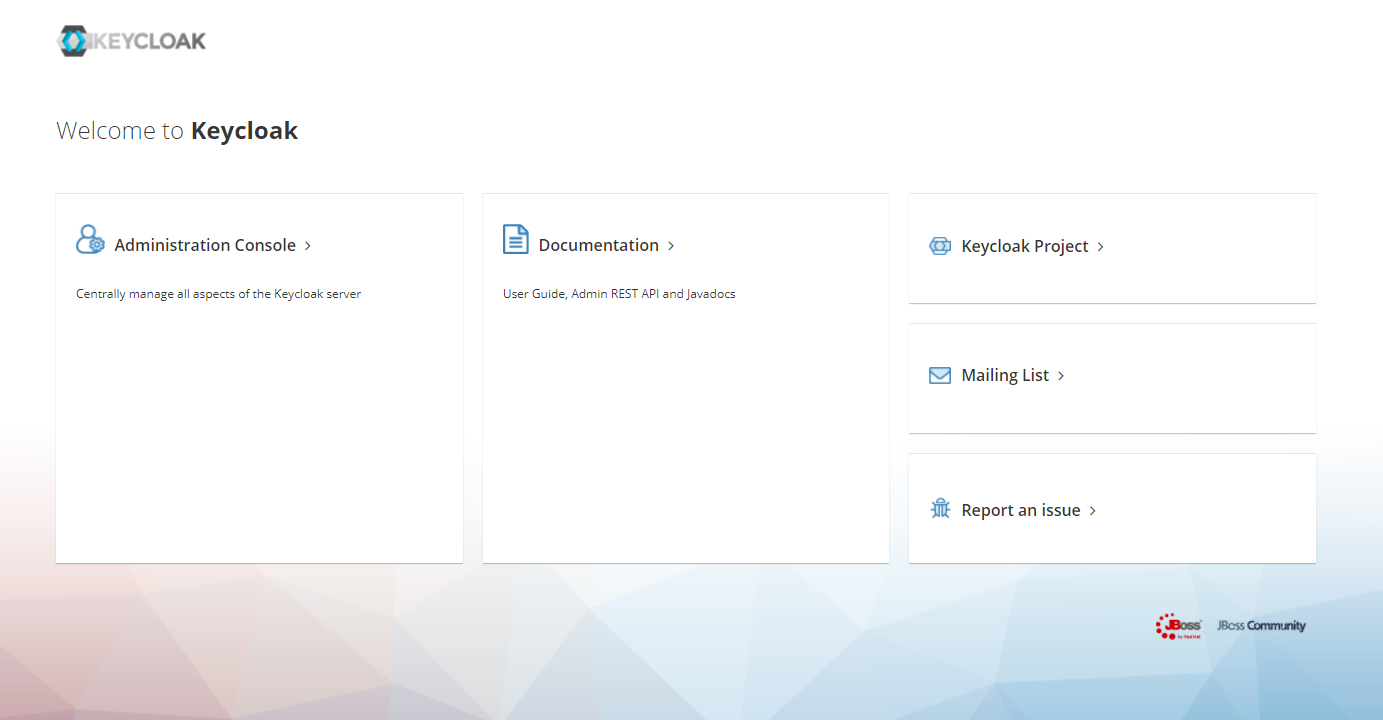This screenshot has width=1383, height=720.
Task: Click the chevron next to Administration Console
Action: pos(308,246)
